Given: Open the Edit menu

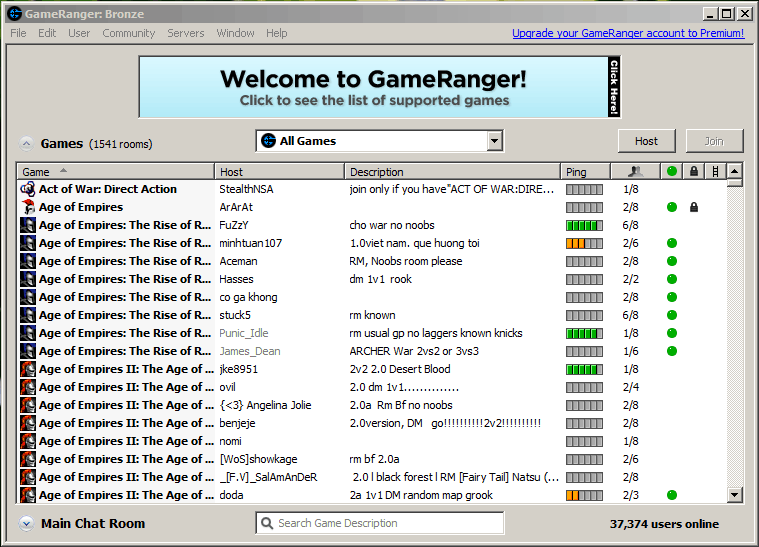Looking at the screenshot, I should [x=47, y=33].
